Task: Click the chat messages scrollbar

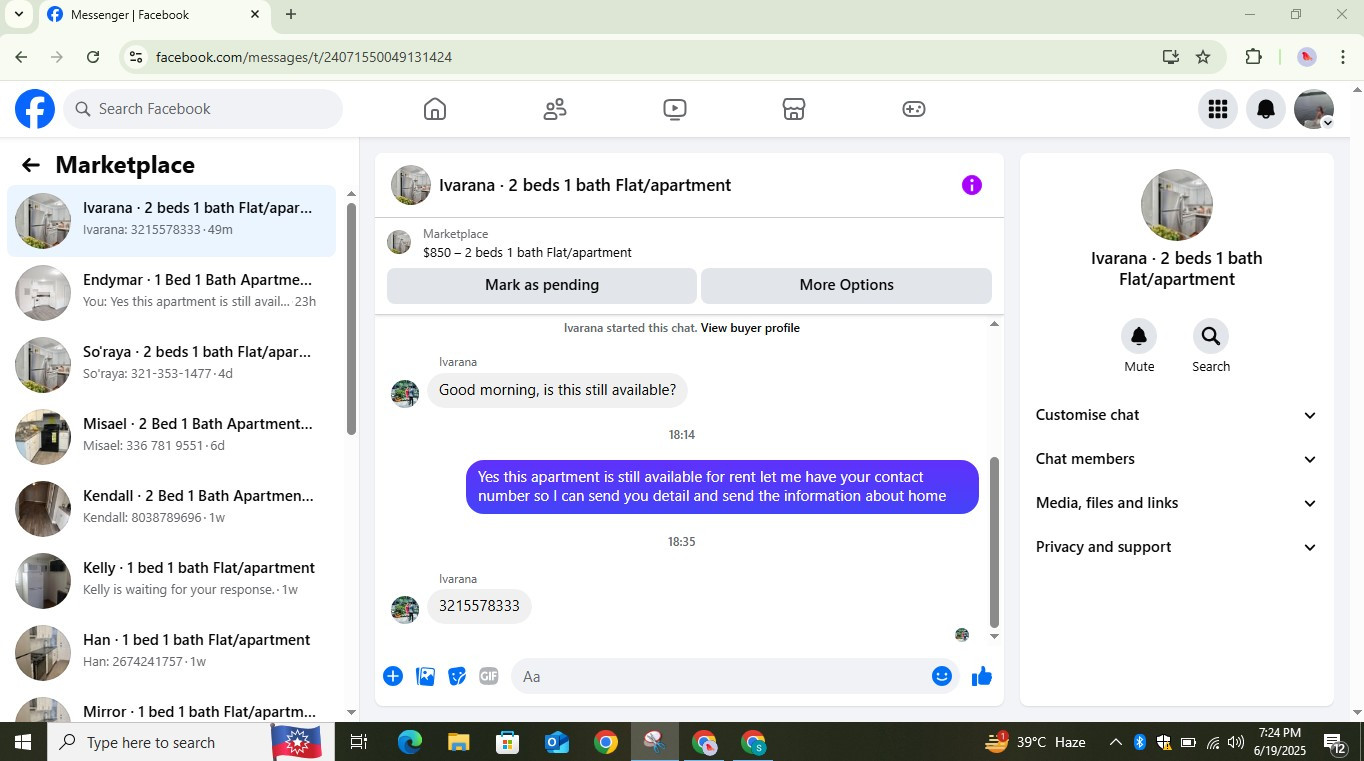Action: tap(994, 542)
